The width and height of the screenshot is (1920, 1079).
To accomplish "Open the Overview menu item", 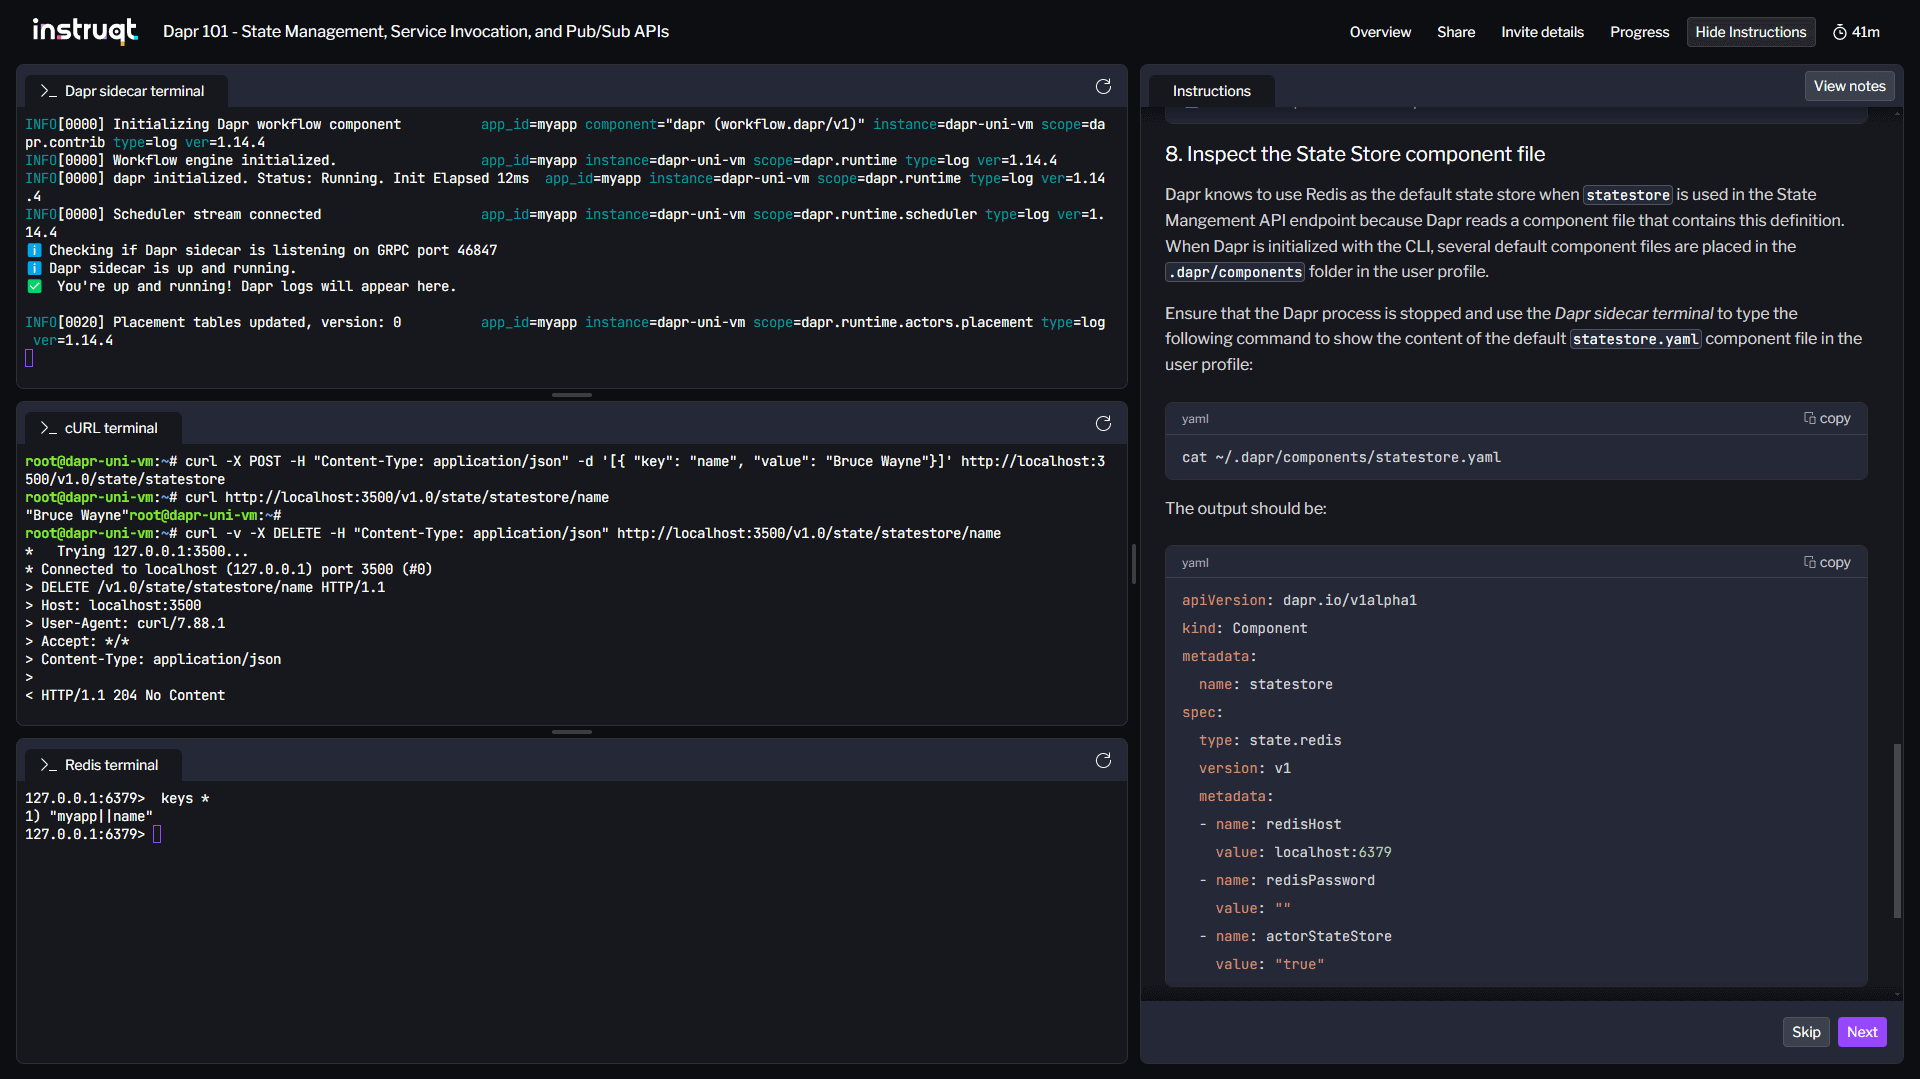I will click(x=1380, y=32).
